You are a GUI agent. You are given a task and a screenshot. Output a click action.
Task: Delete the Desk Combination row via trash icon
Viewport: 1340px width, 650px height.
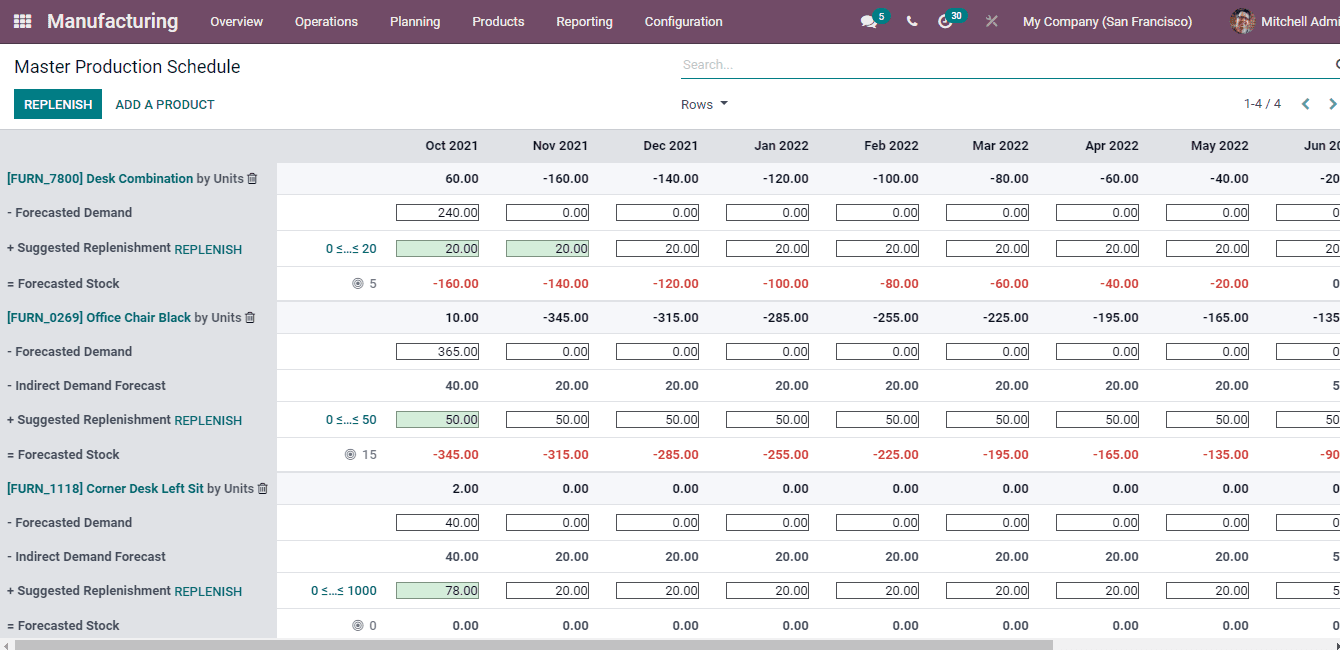252,178
